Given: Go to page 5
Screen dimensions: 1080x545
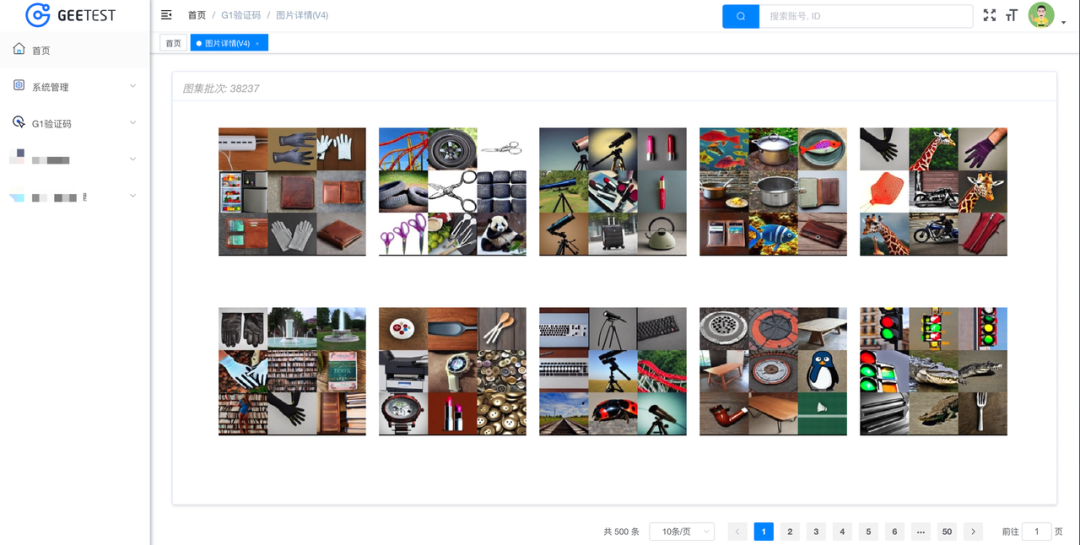Looking at the screenshot, I should point(869,531).
